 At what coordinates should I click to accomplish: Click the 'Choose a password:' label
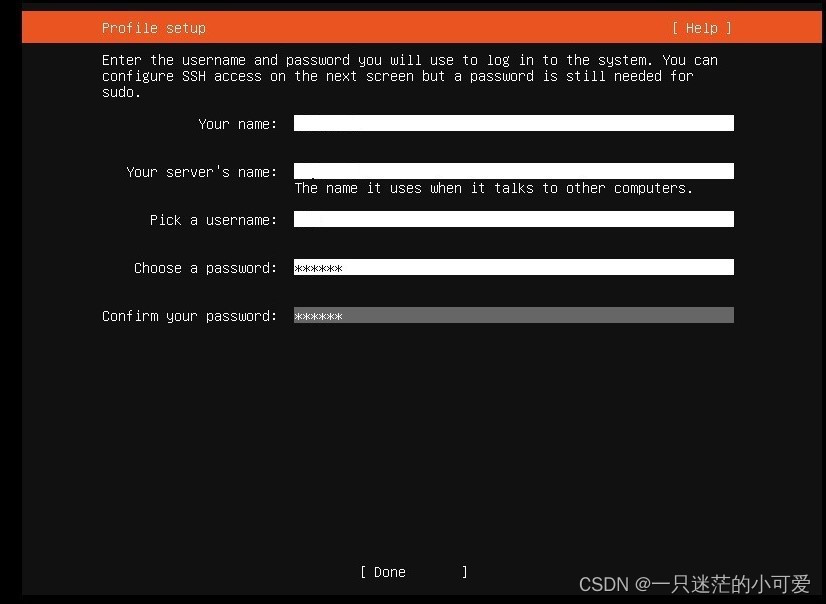(205, 268)
